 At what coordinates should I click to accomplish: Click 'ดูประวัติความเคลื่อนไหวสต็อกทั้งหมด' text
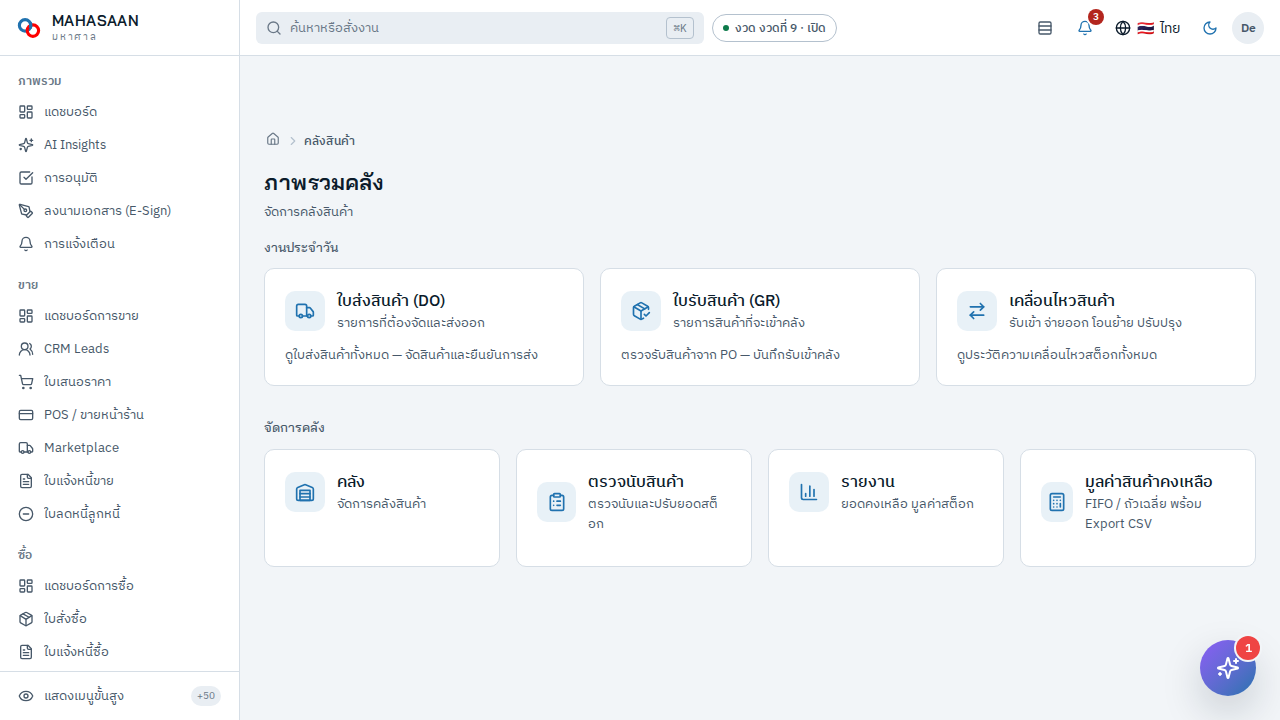[1057, 355]
